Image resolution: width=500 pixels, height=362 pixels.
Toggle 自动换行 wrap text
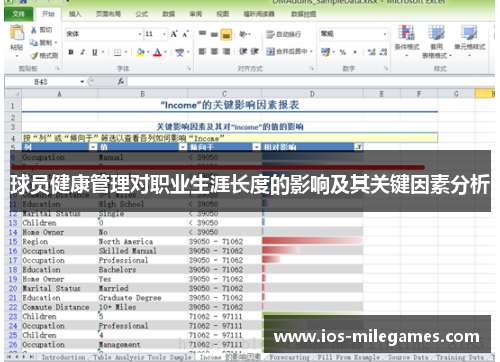point(284,34)
